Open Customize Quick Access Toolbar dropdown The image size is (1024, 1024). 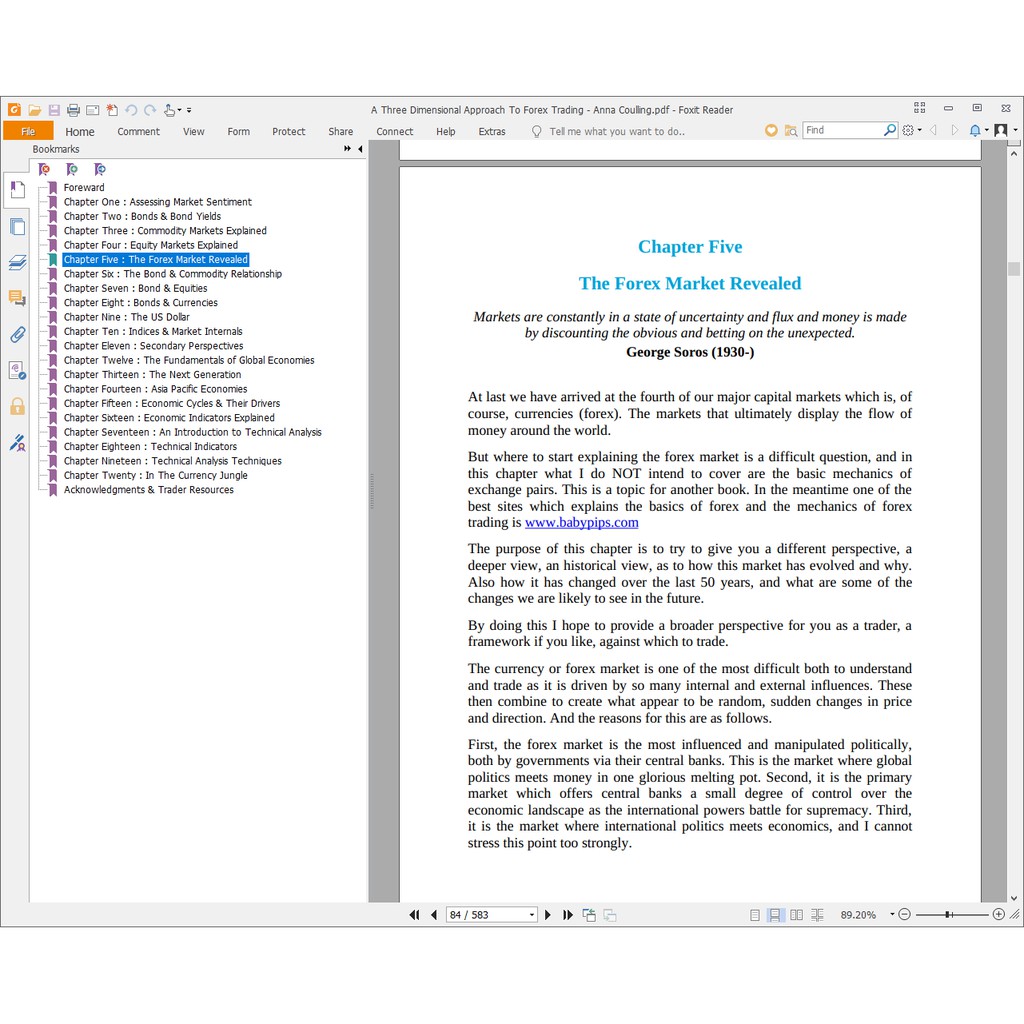pyautogui.click(x=189, y=110)
